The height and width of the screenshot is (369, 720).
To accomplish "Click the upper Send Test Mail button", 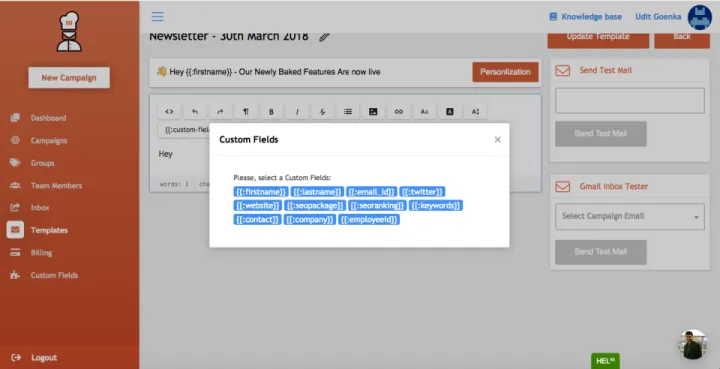I will coord(601,134).
